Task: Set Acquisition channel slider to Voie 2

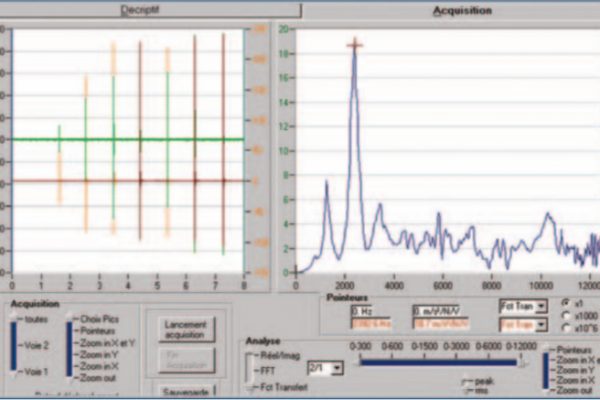Action: (36, 345)
